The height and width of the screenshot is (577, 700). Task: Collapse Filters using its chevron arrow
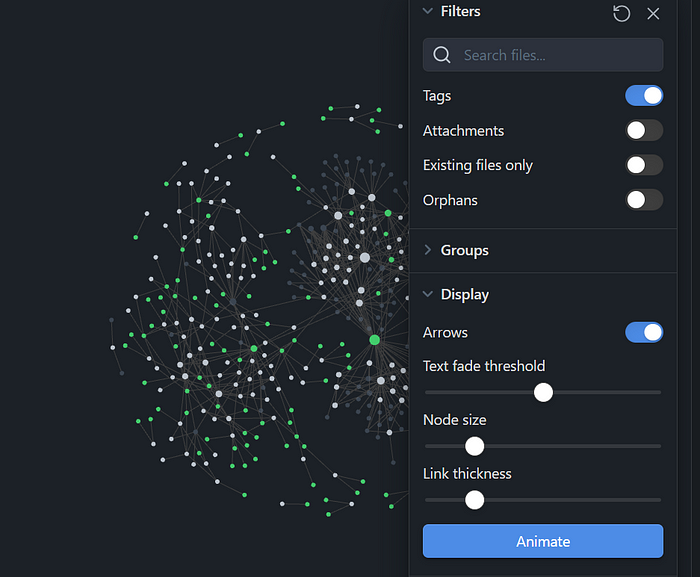click(428, 11)
